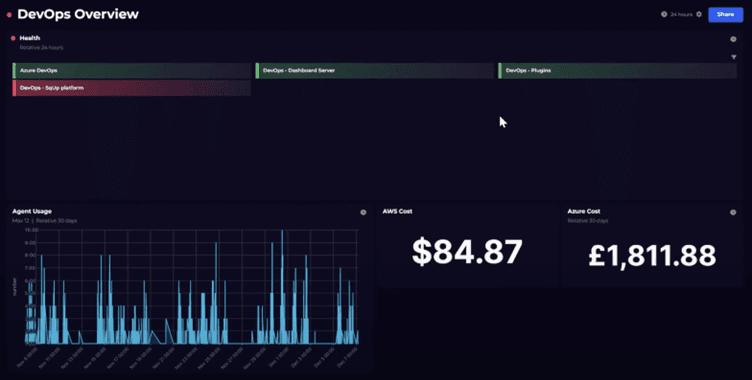The image size is (752, 380).
Task: Click the Agent Usage tile clock icon
Action: (363, 212)
